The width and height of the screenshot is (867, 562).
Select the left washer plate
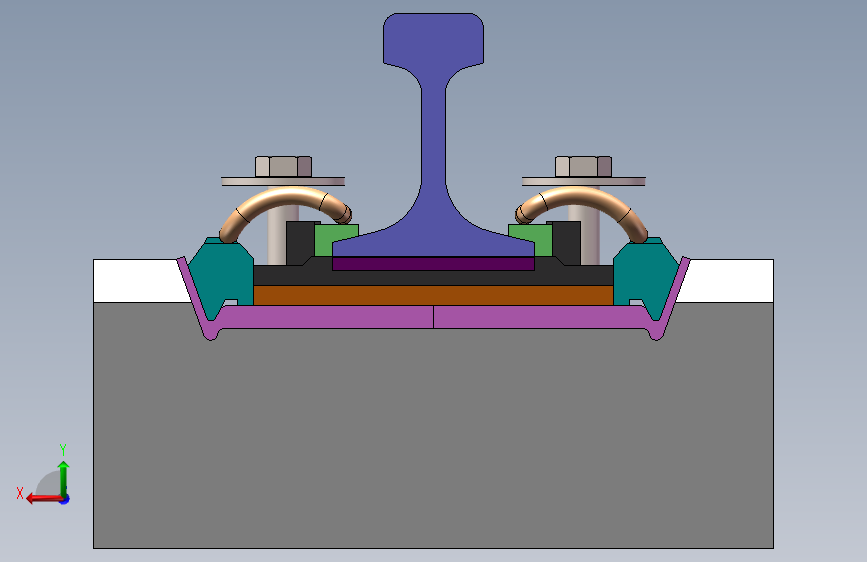point(283,181)
